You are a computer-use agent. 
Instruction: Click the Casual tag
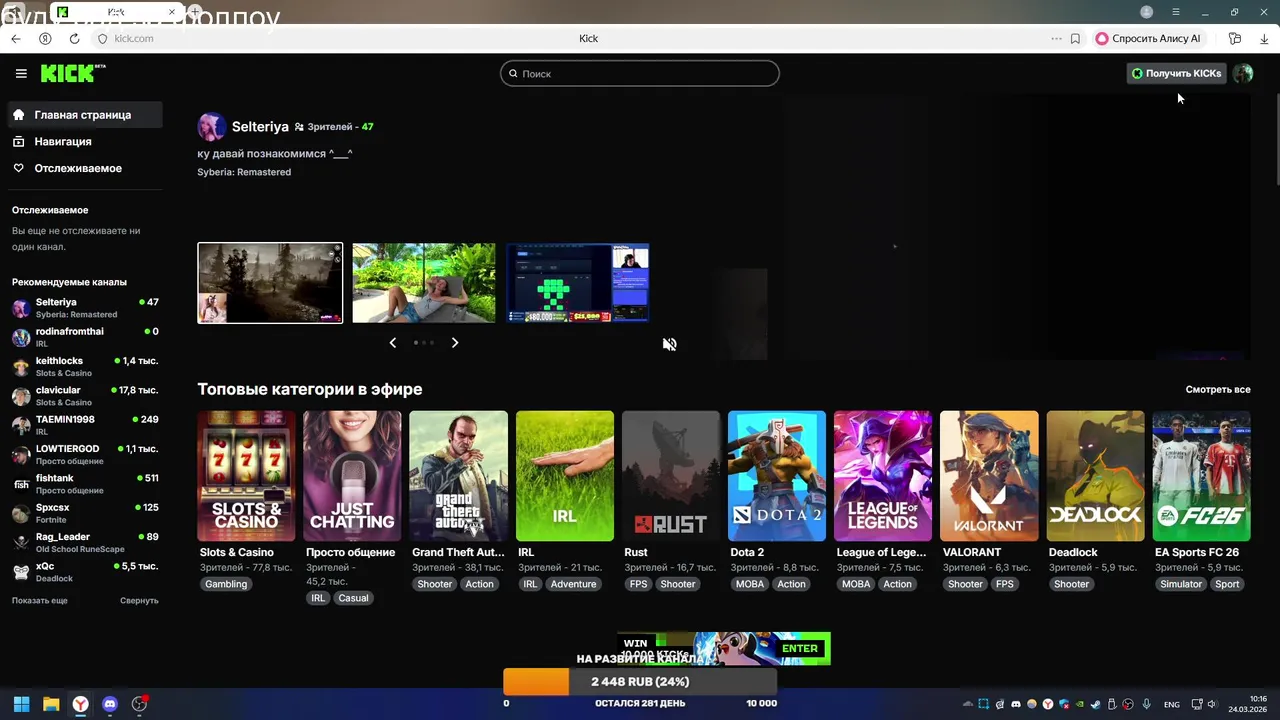point(353,598)
